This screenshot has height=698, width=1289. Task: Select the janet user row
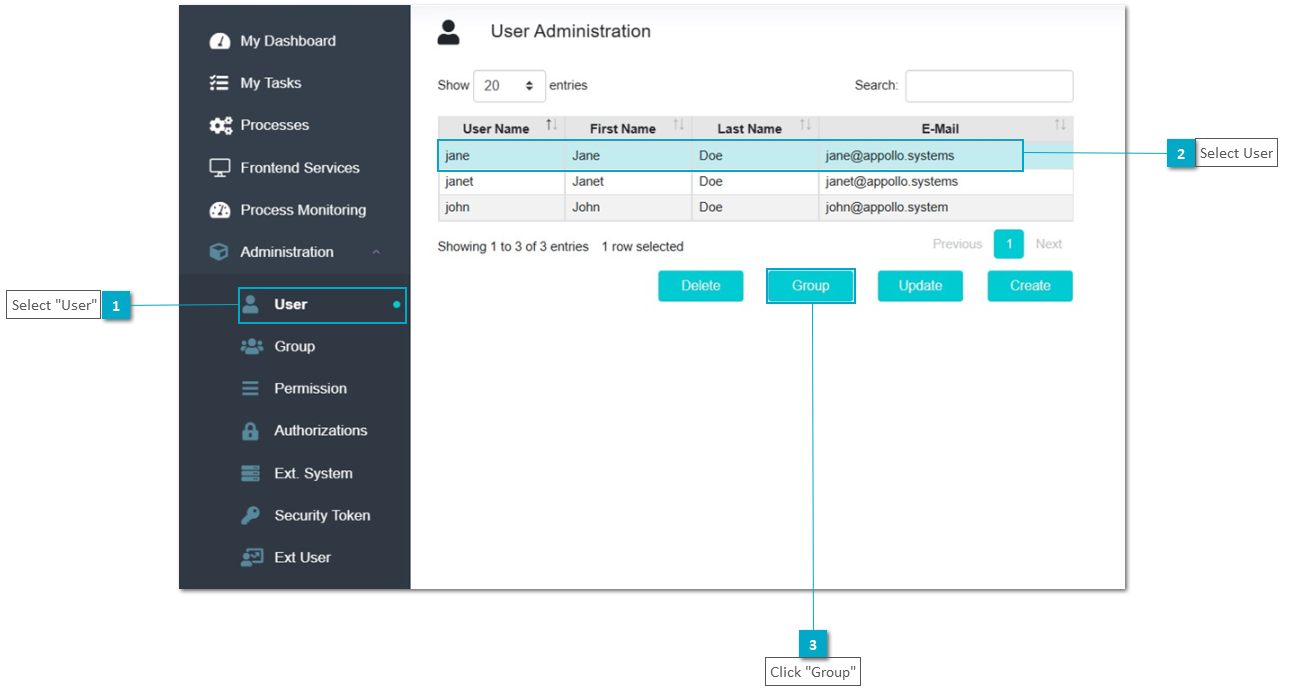[755, 182]
